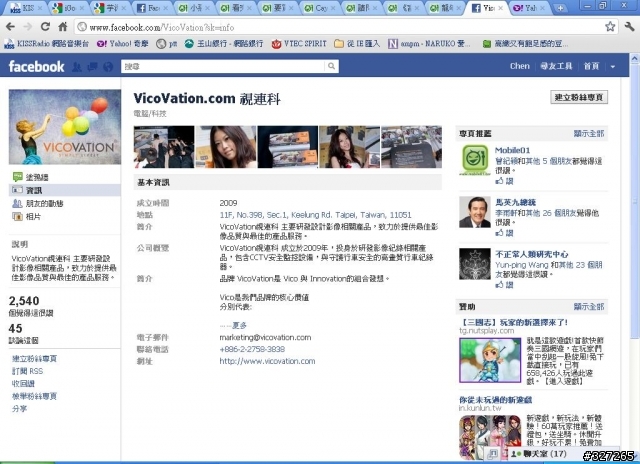This screenshot has width=640, height=464.
Task: Open a new tab with plus button
Action: [x=560, y=8]
